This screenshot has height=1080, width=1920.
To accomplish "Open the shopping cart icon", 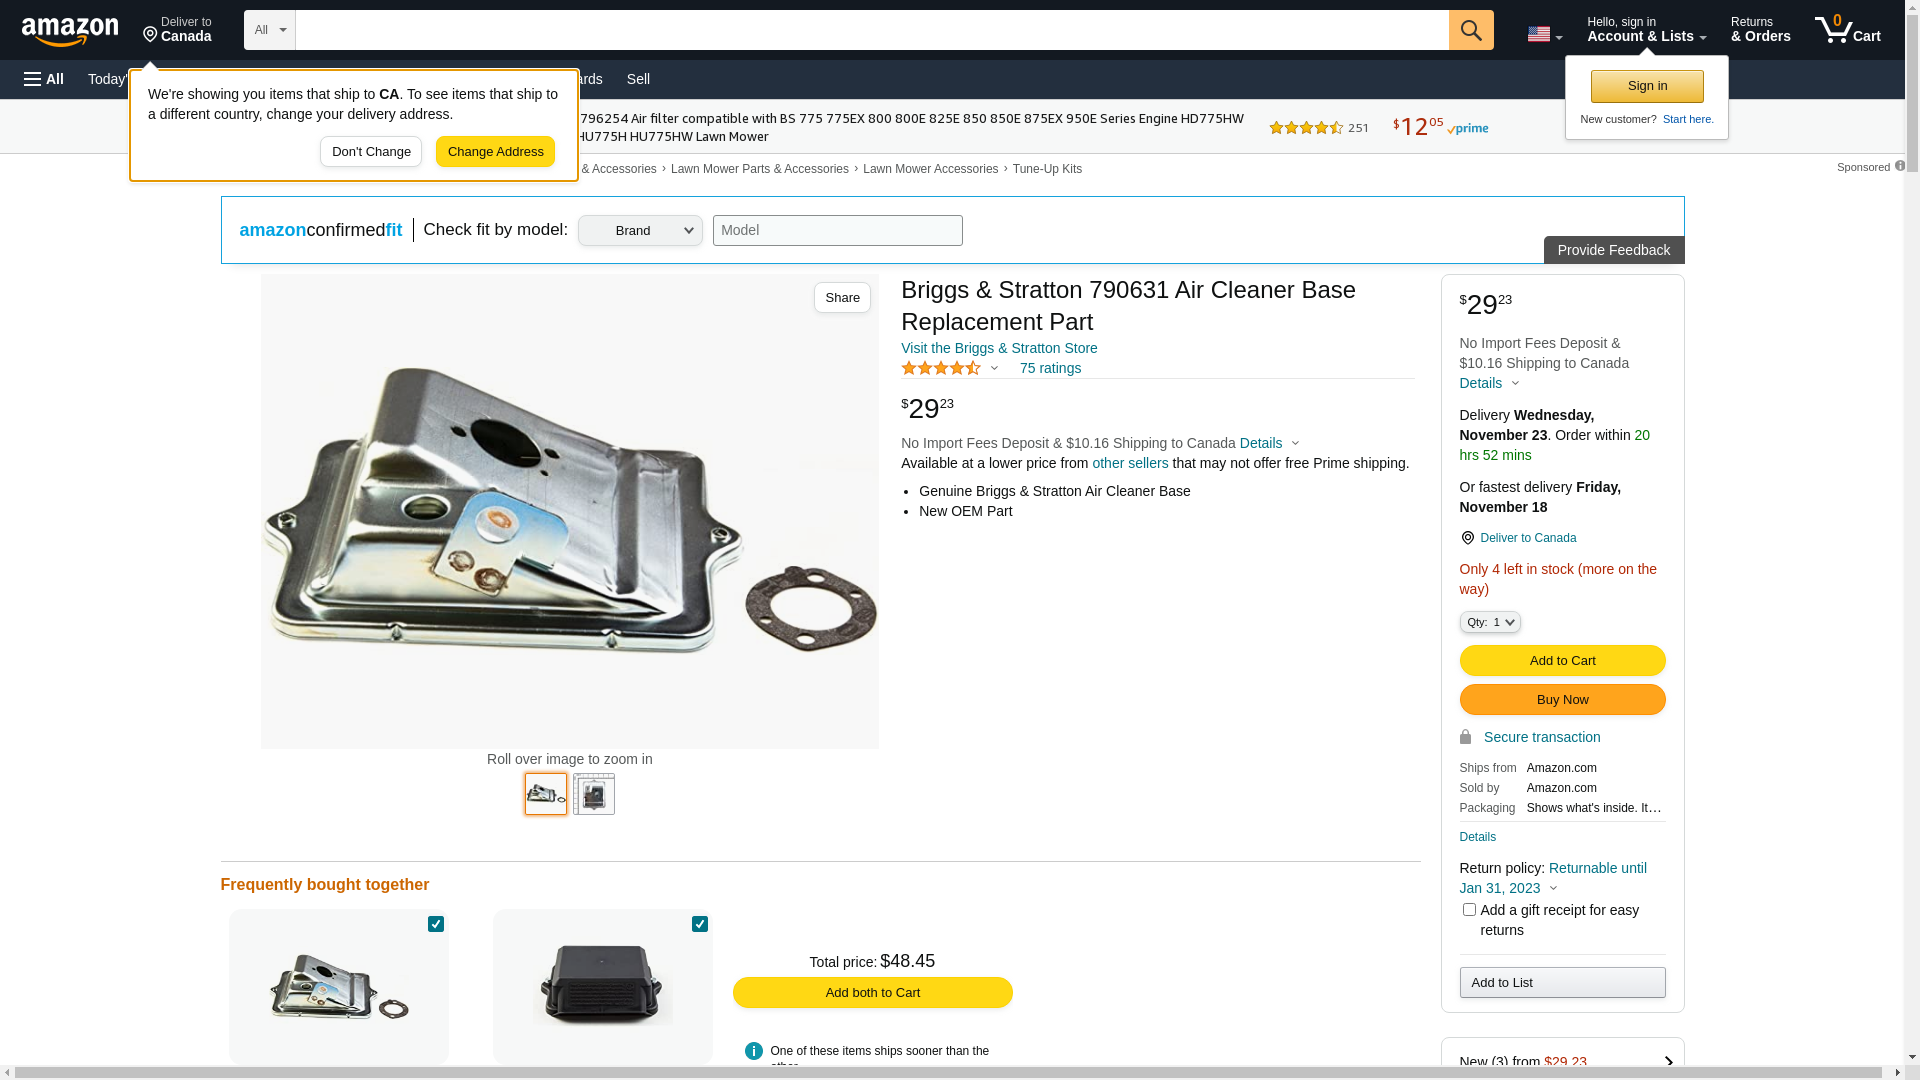I will pyautogui.click(x=1848, y=30).
